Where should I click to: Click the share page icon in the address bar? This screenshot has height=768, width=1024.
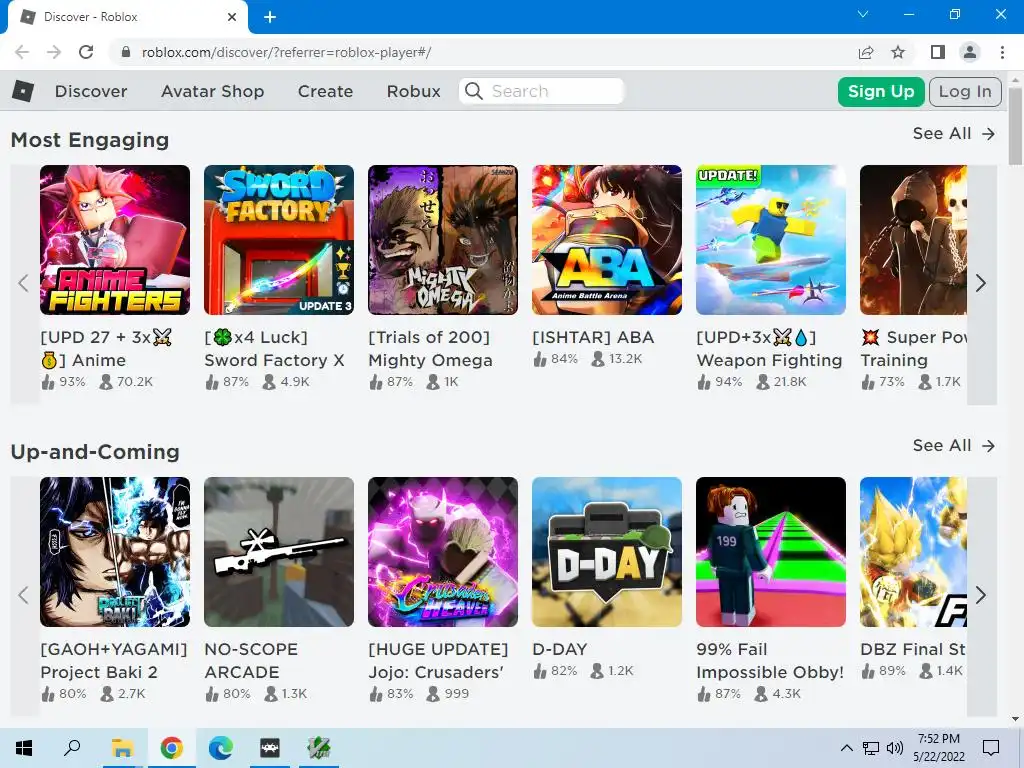click(x=866, y=52)
